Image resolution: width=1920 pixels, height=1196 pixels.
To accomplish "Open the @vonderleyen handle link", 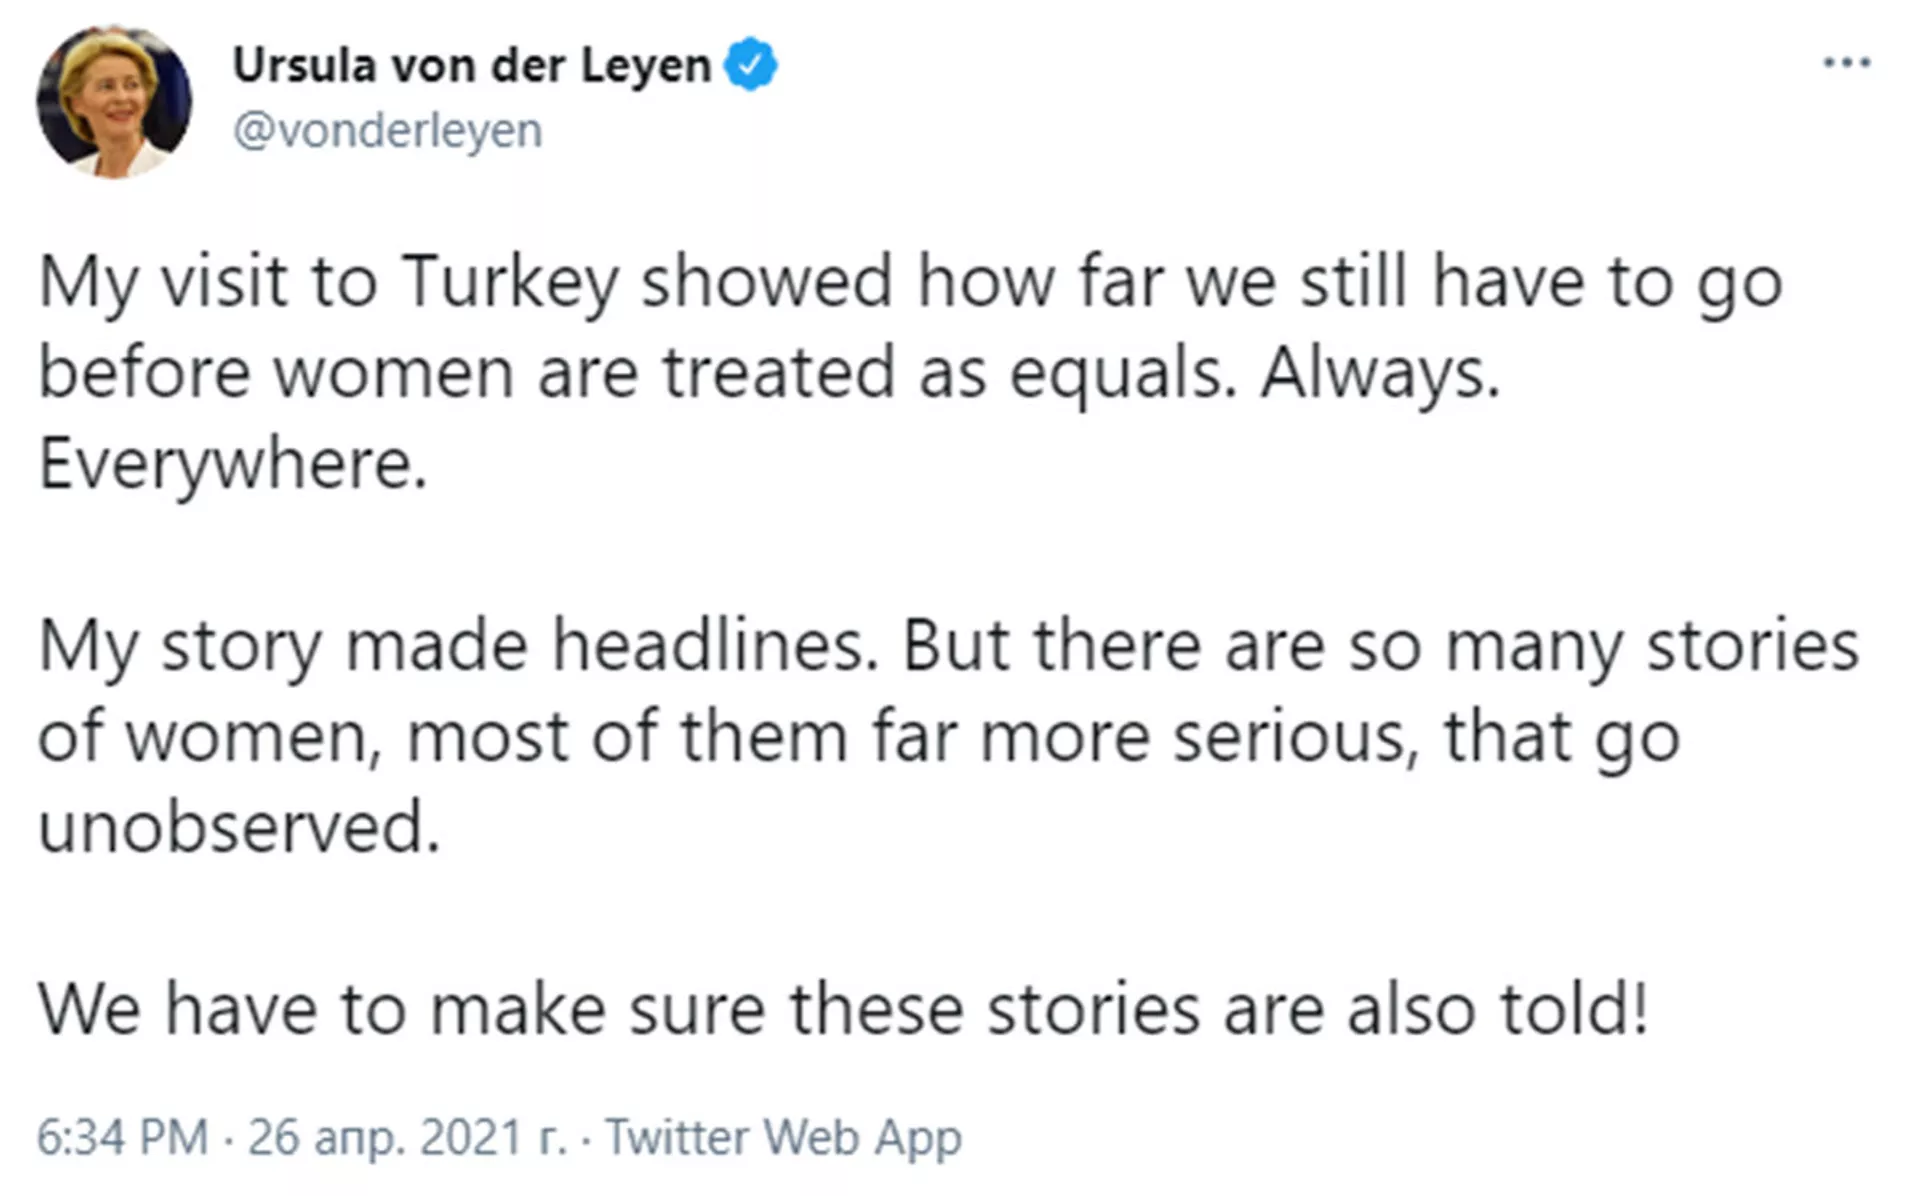I will tap(388, 131).
